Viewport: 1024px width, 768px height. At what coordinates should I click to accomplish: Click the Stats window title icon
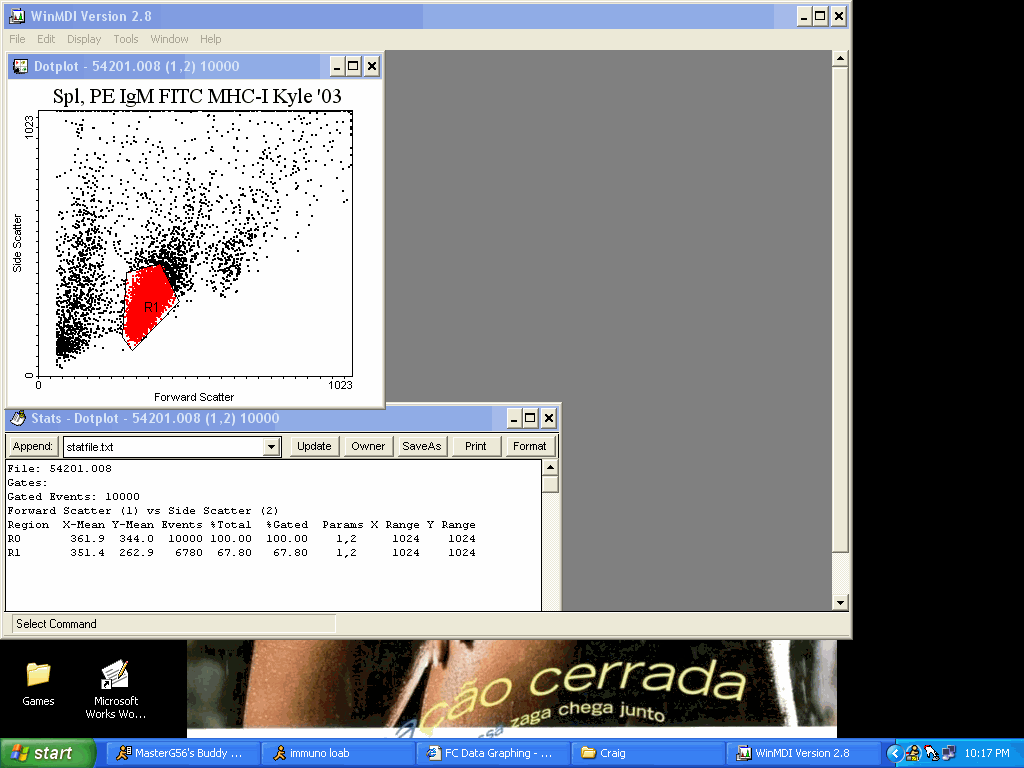18,418
